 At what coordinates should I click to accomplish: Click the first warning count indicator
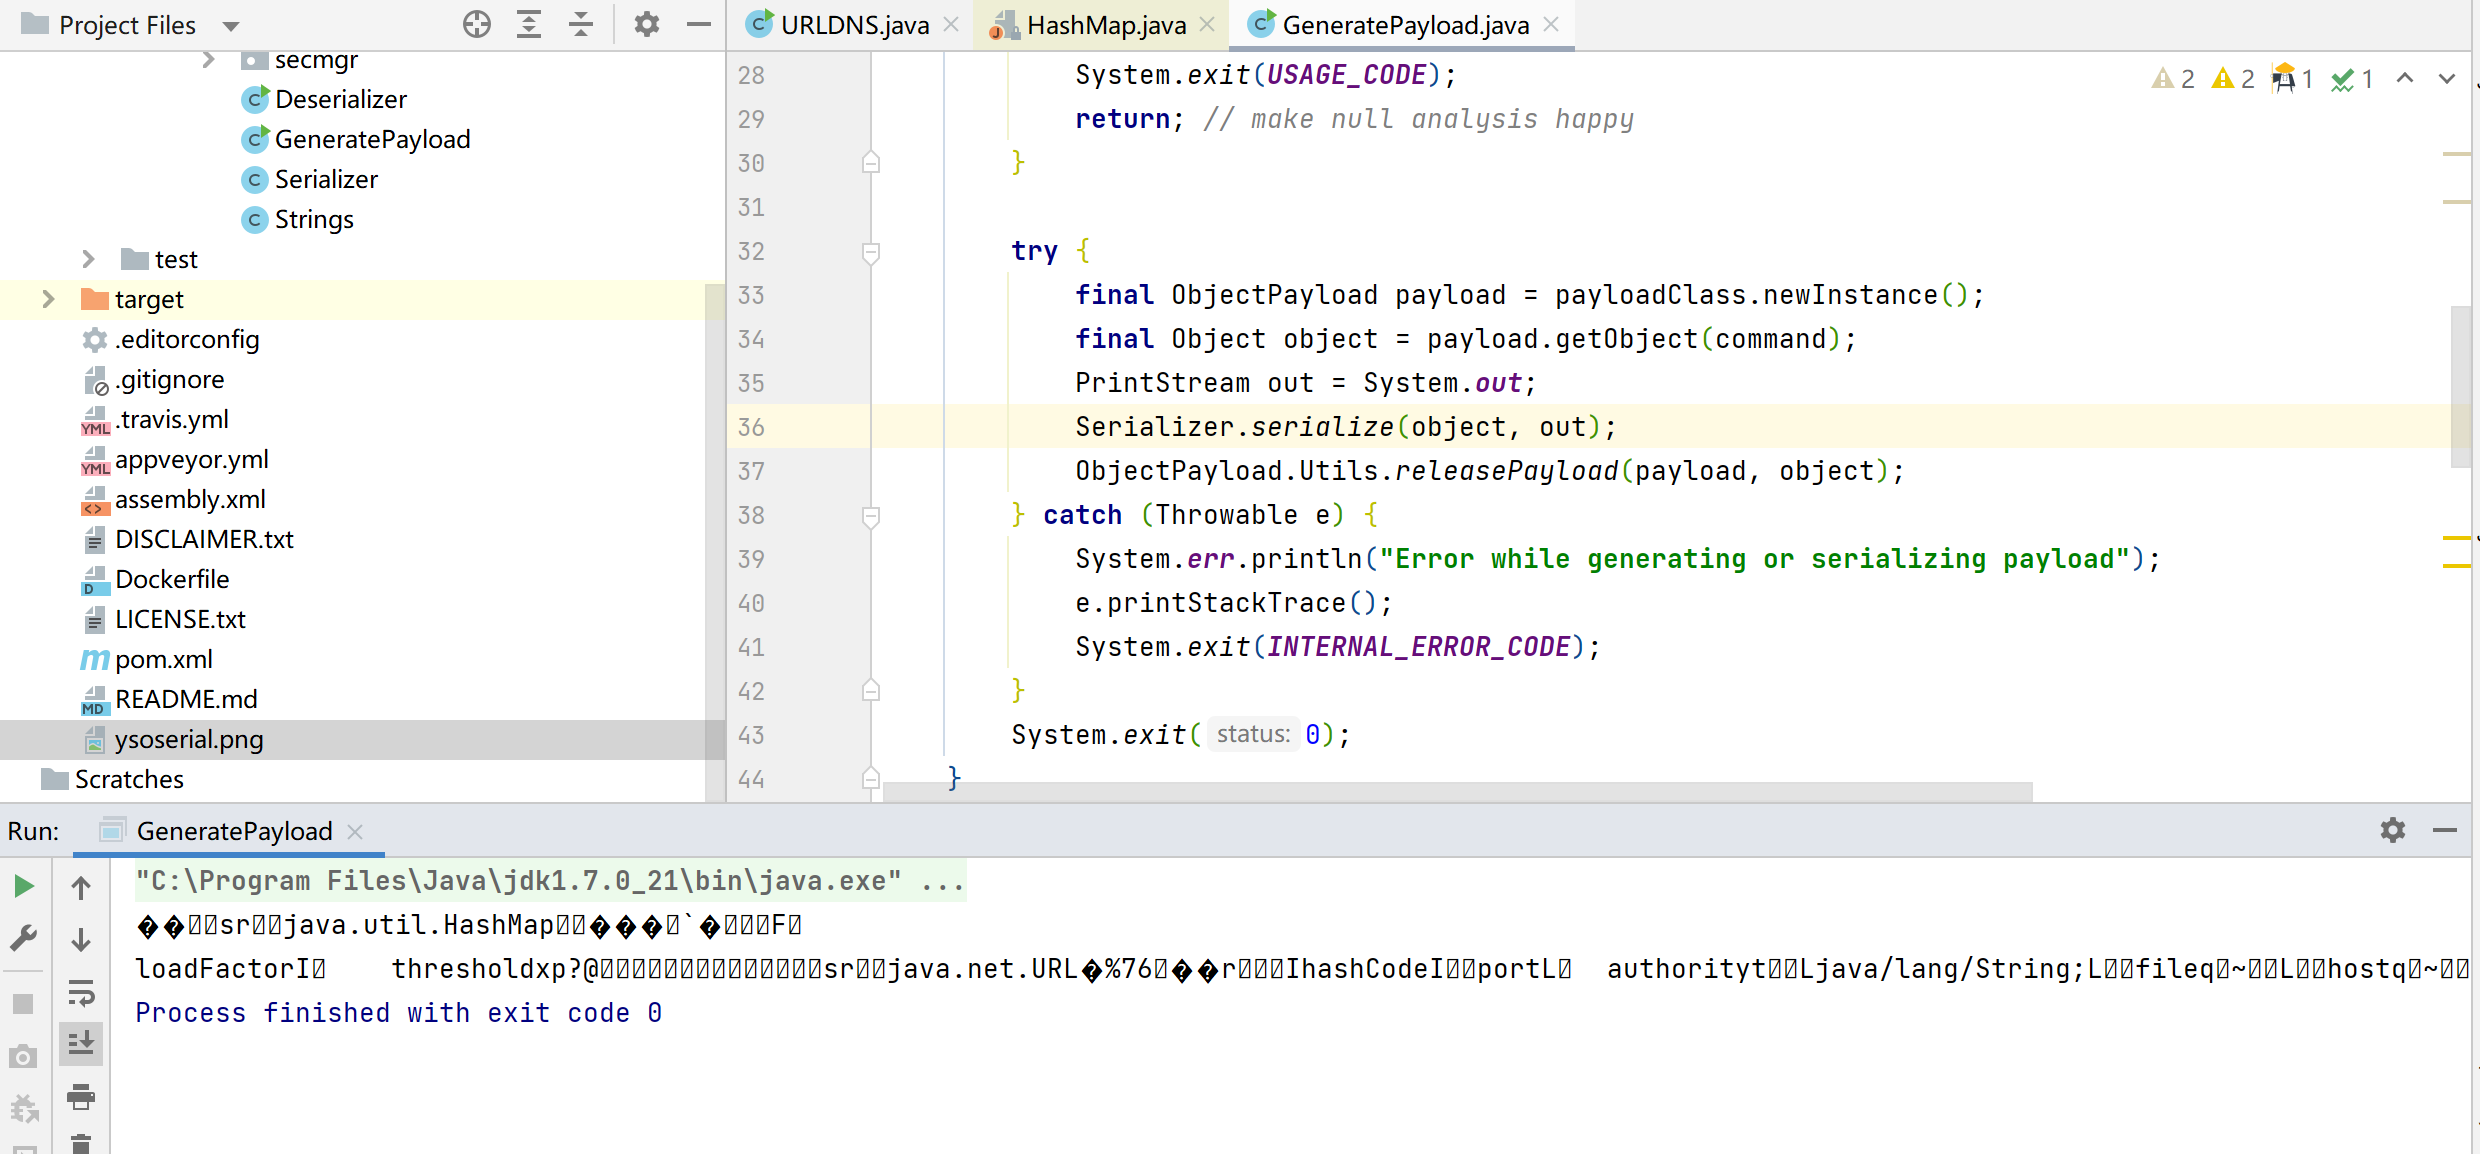pos(2173,78)
